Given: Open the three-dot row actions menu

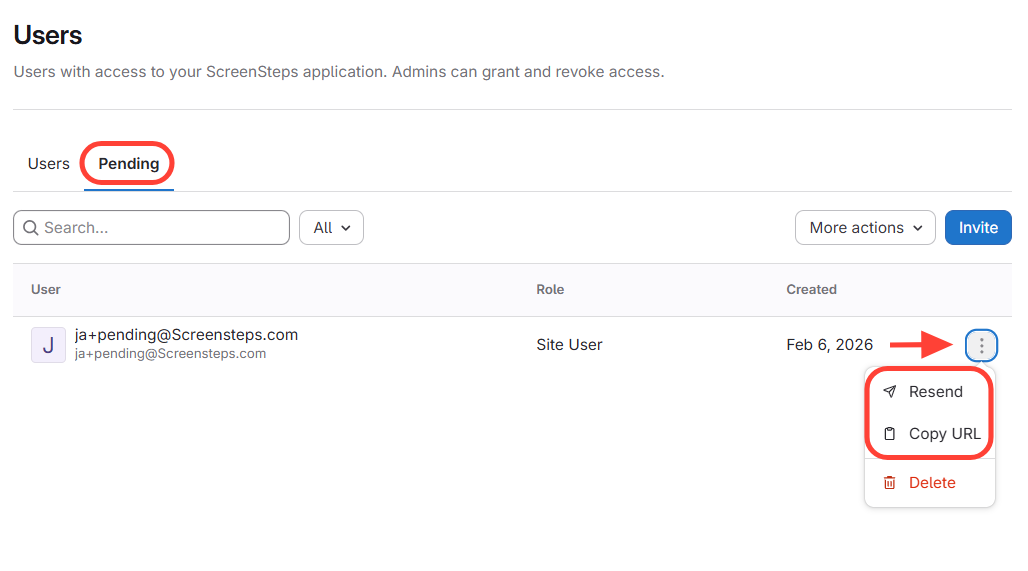Looking at the screenshot, I should [981, 346].
